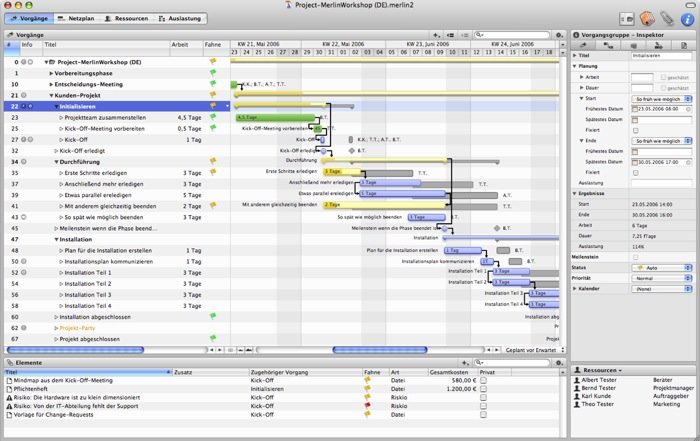
Task: Click the calendar icon beside Frühestes Datum start
Action: tap(635, 109)
